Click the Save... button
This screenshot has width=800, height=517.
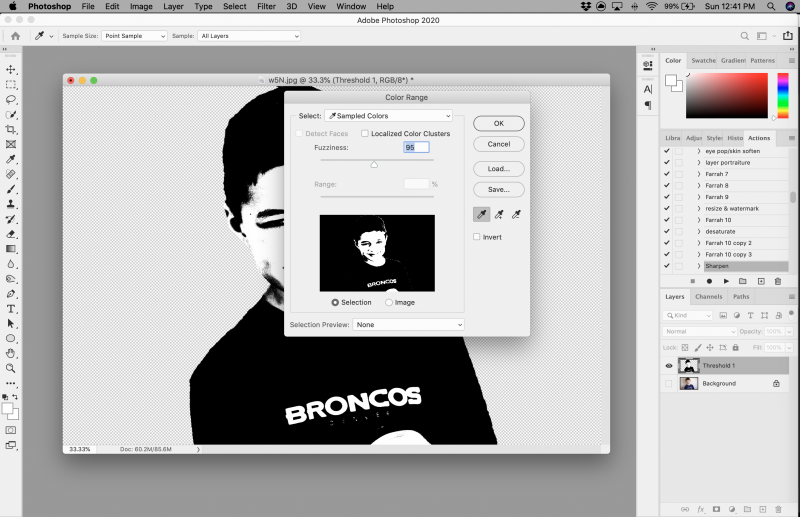(499, 189)
